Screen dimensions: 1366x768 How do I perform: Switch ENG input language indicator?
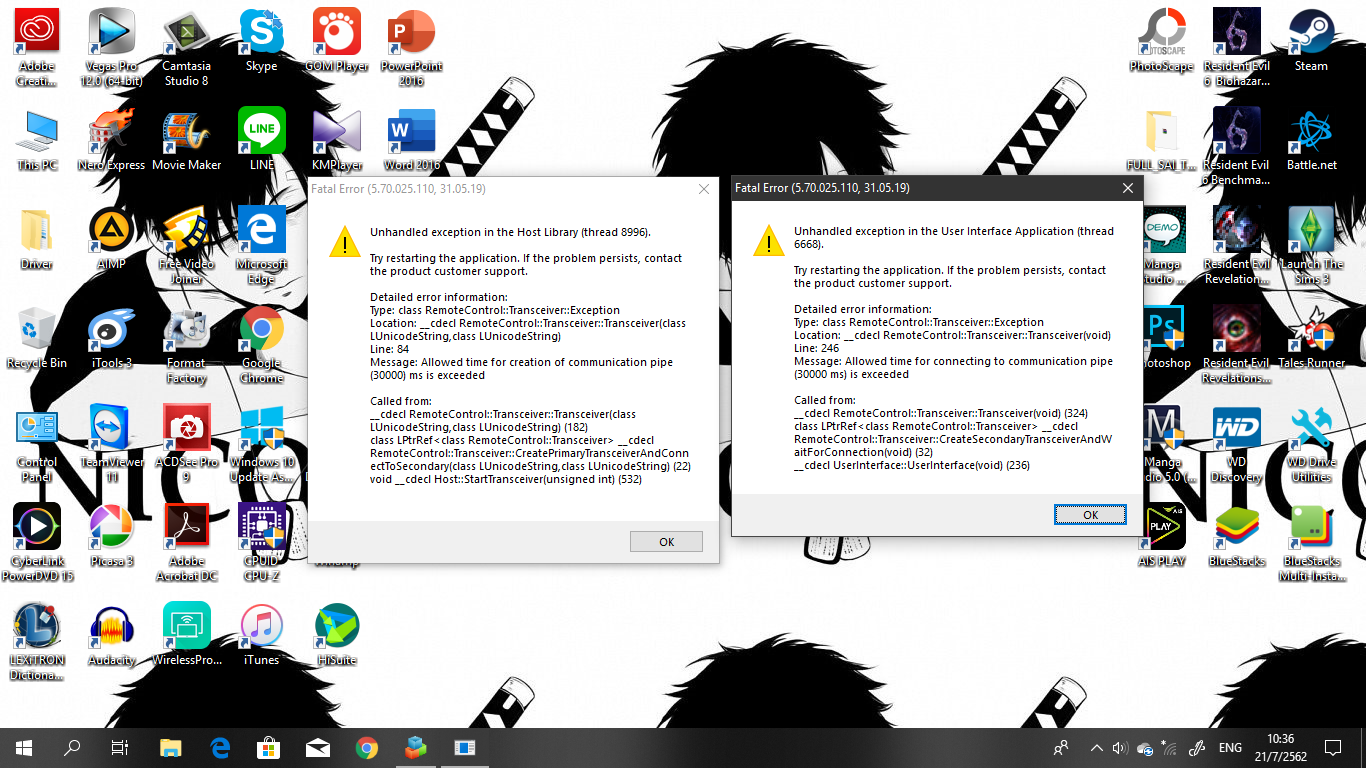coord(1230,747)
